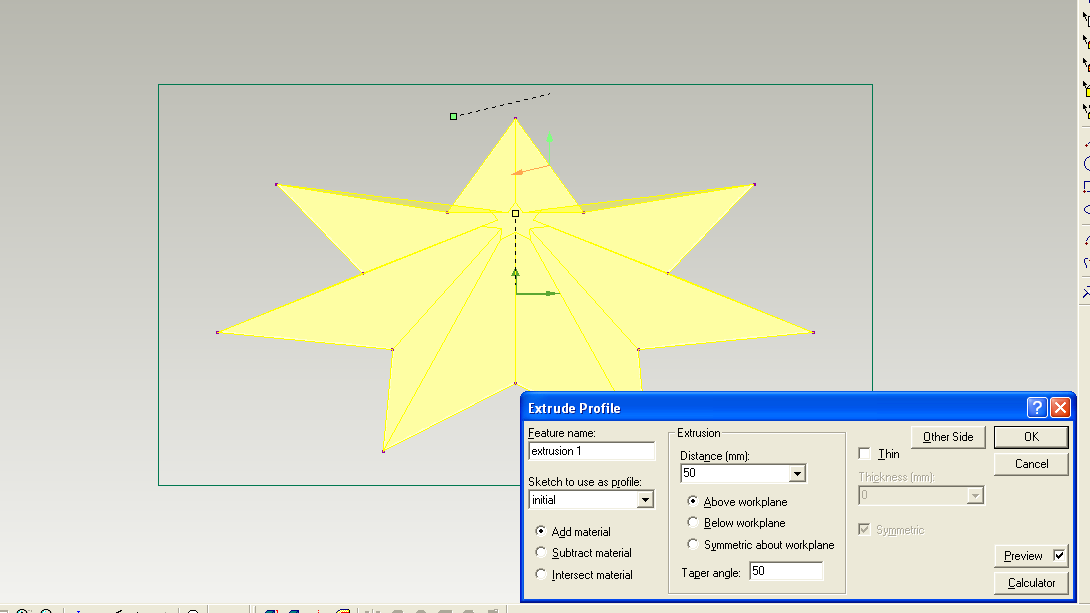
Task: Click the 'Sketch to use as profile:' label
Action: click(x=585, y=482)
